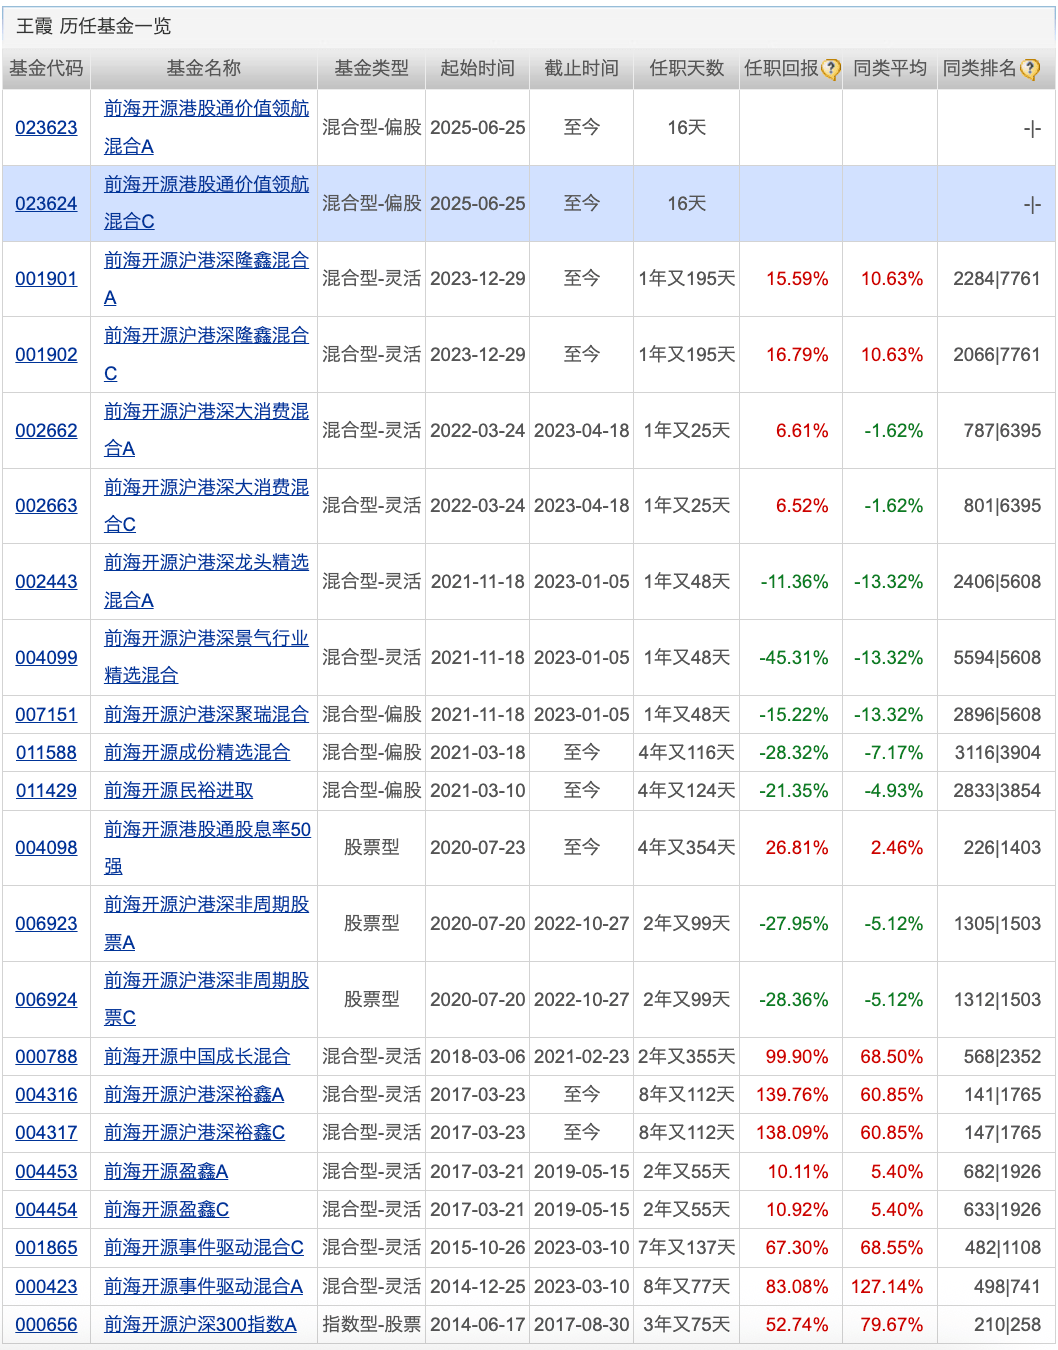Open fund code link 002443

pyautogui.click(x=46, y=581)
